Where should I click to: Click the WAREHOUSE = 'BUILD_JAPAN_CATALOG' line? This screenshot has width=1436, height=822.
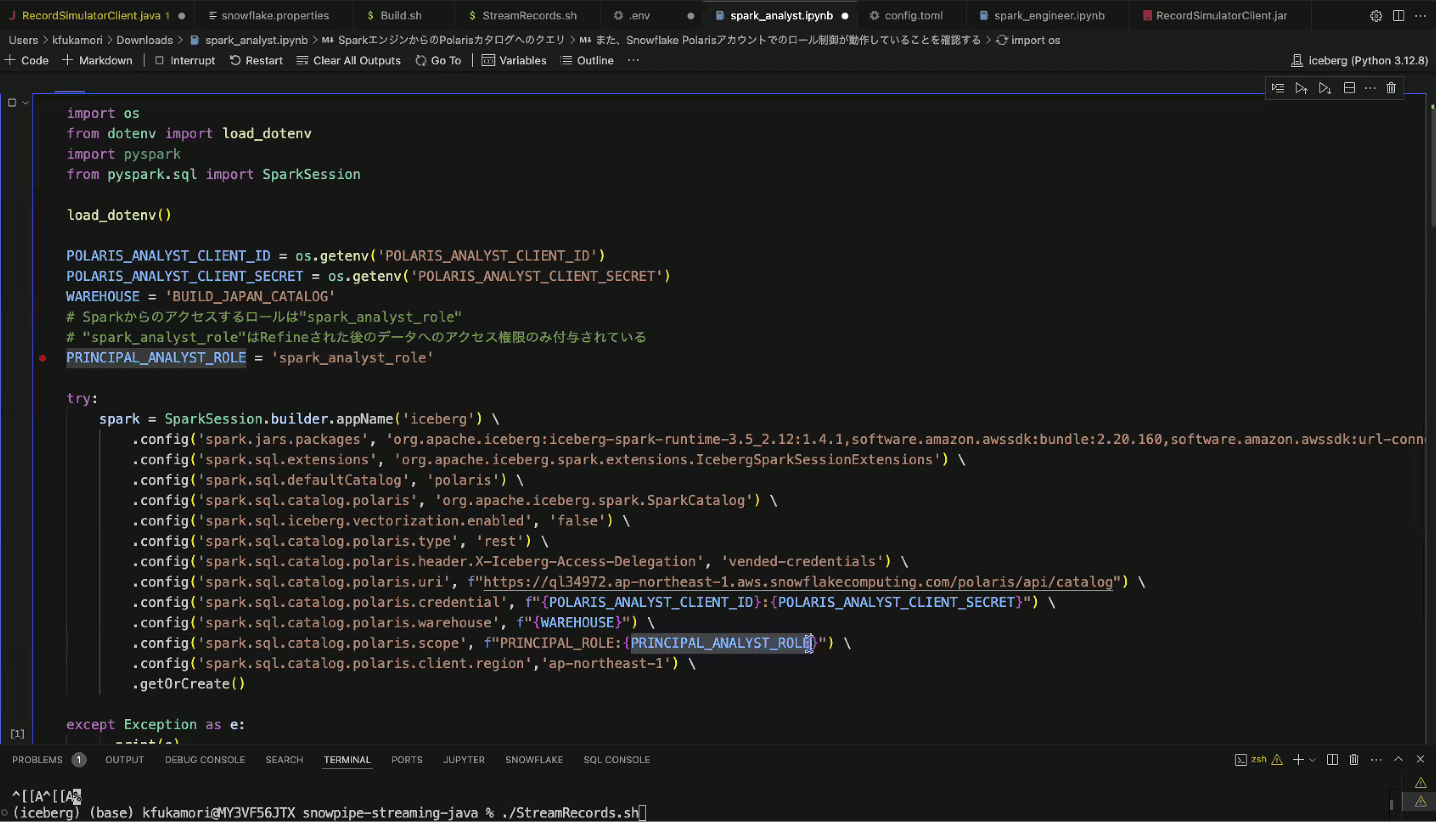200,297
